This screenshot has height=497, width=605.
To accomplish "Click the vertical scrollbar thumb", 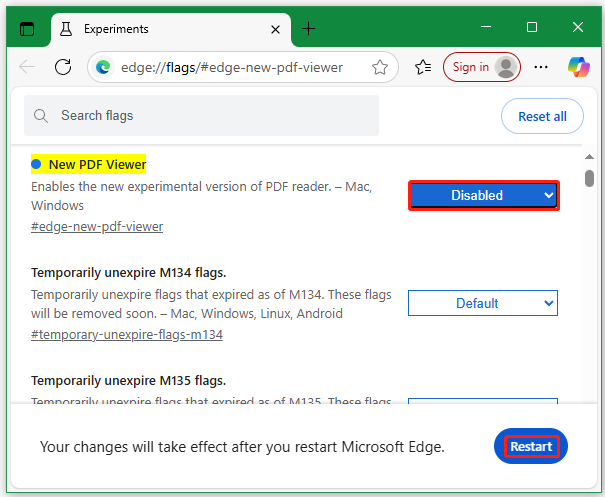I will (589, 178).
